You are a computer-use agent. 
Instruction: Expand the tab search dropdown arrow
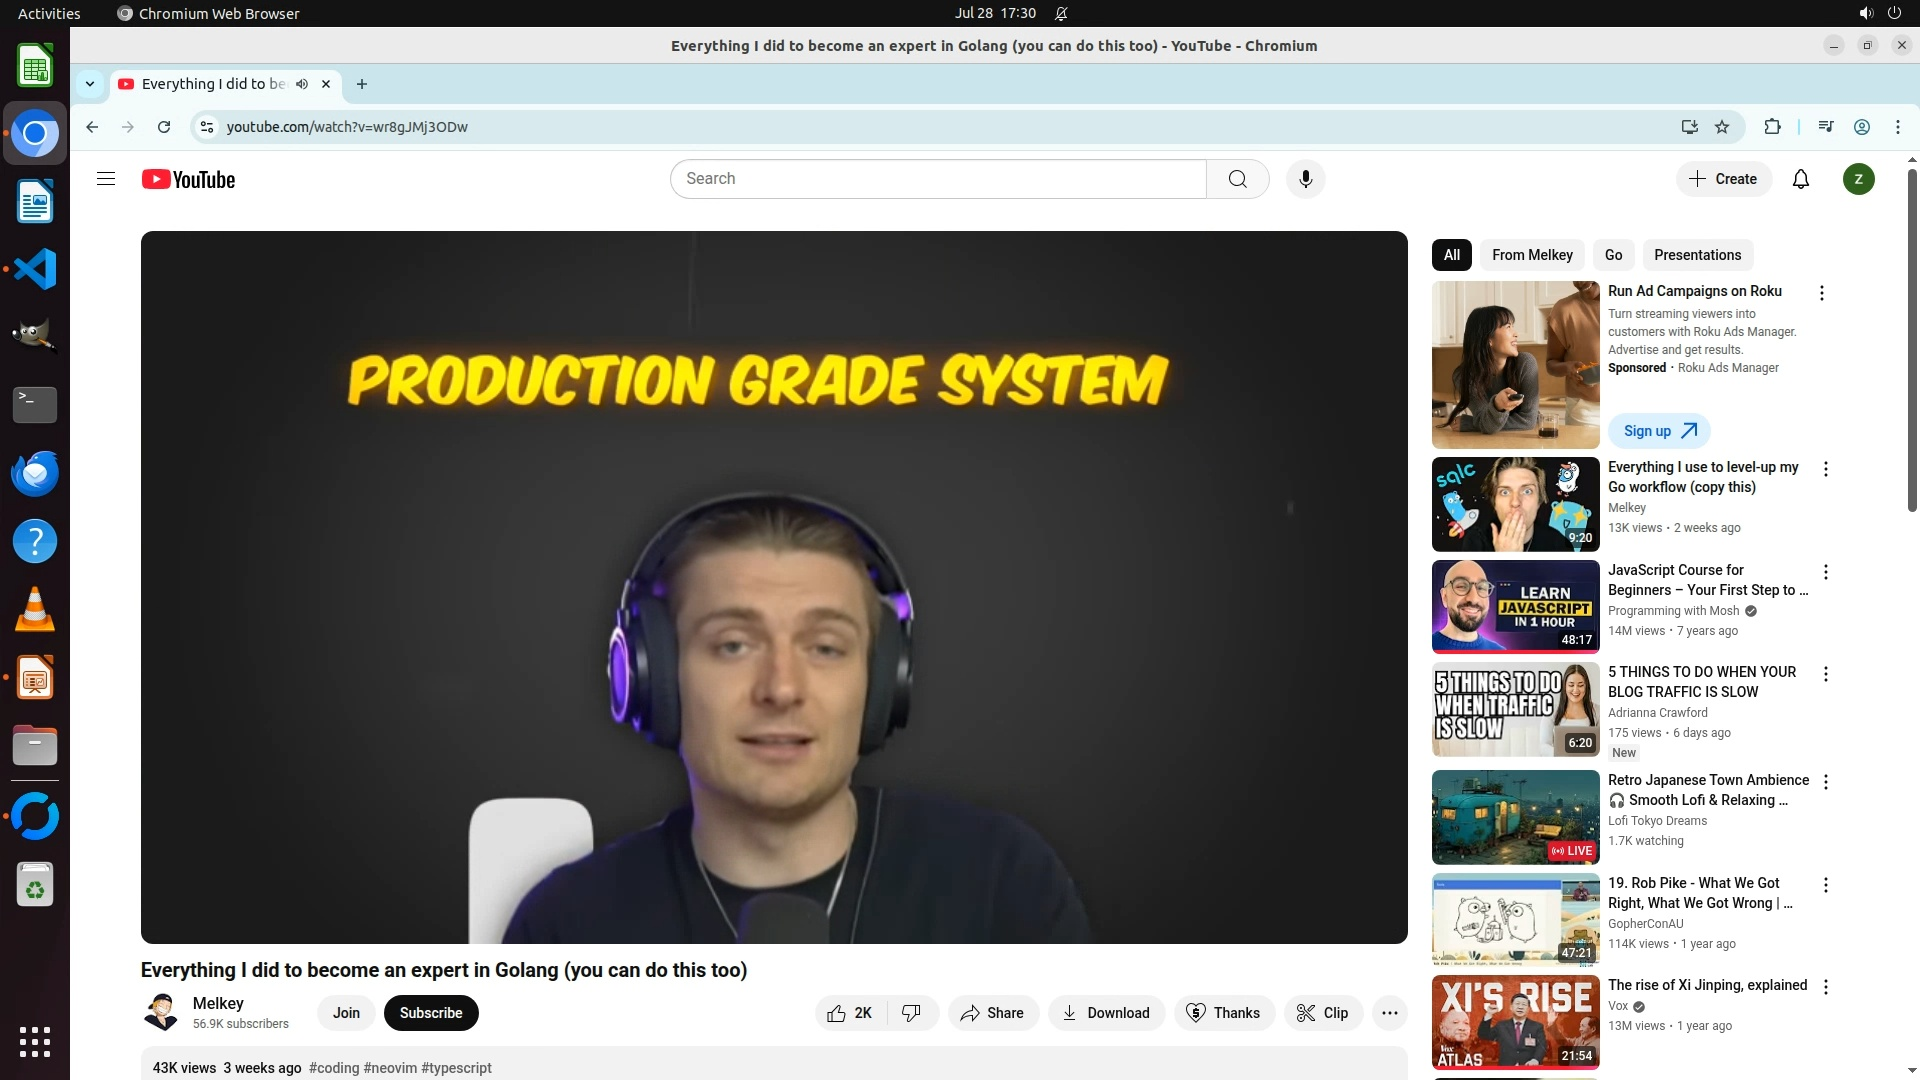click(90, 84)
